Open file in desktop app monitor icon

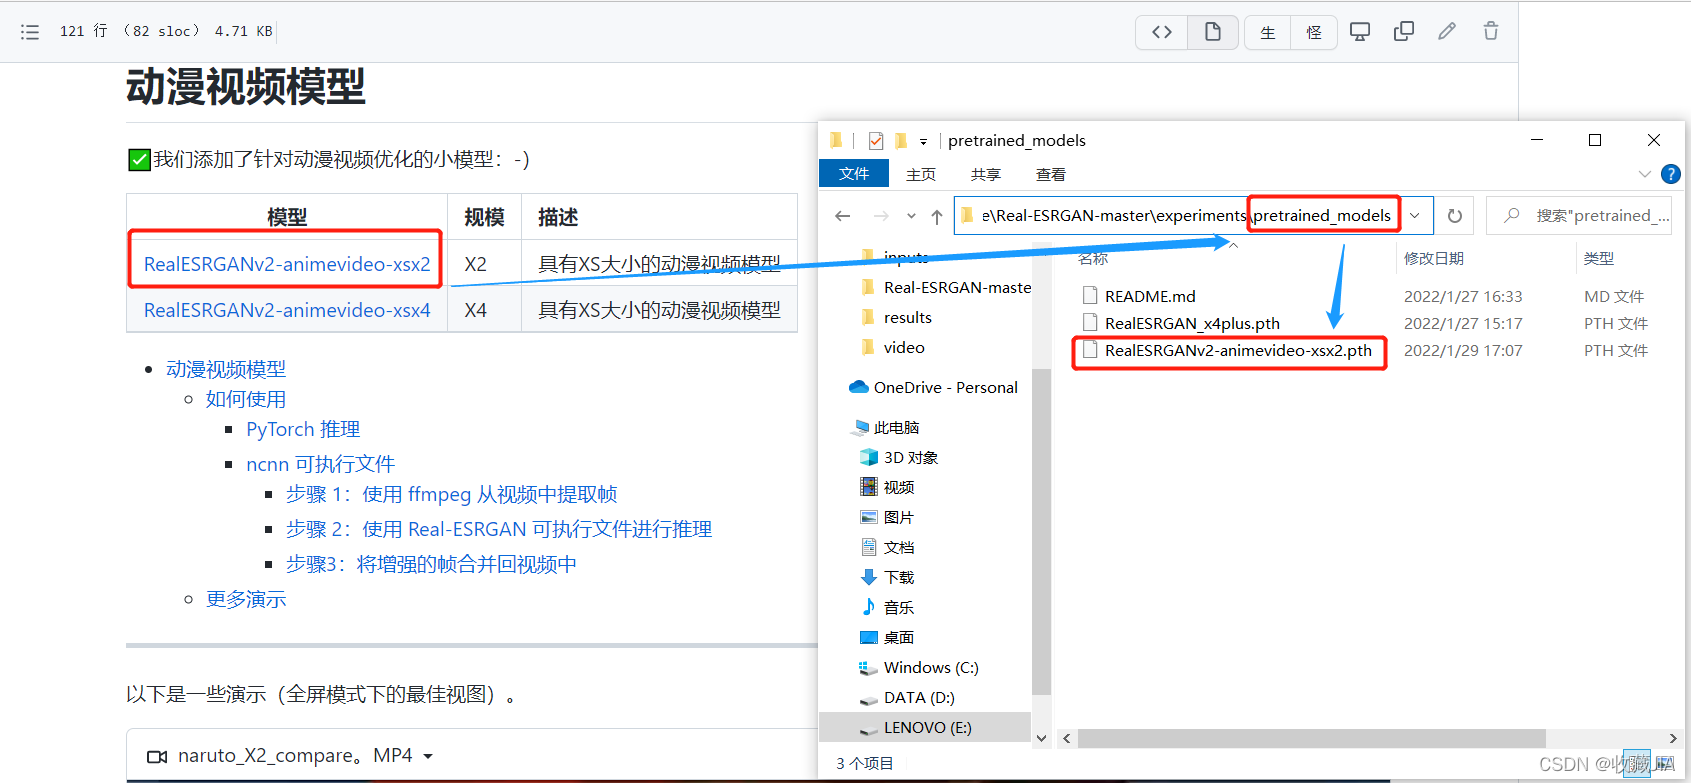click(x=1360, y=32)
